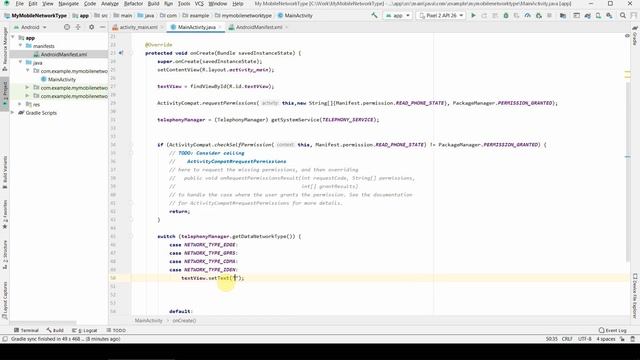
Task: Open the Terminal tool window
Action: pos(26,330)
